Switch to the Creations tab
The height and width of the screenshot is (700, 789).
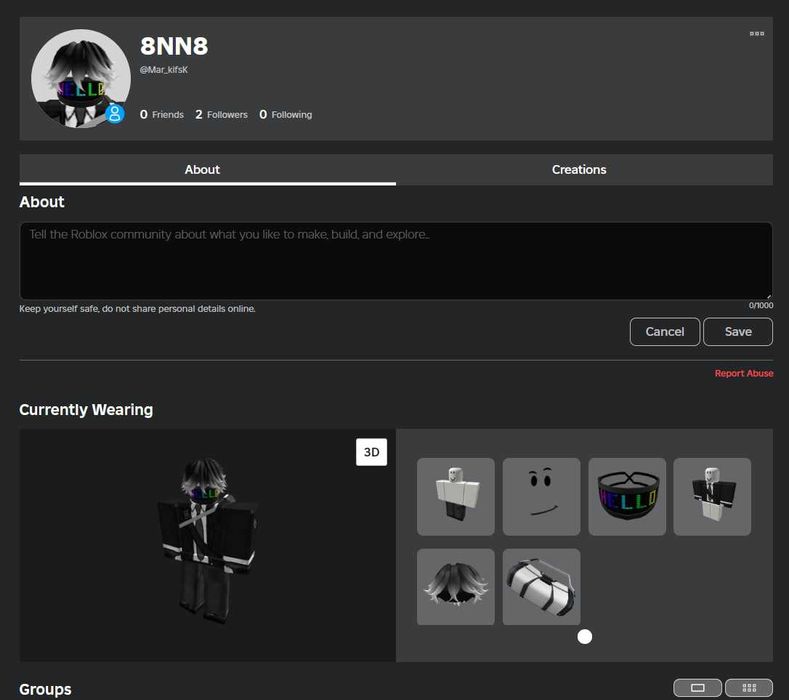click(579, 170)
